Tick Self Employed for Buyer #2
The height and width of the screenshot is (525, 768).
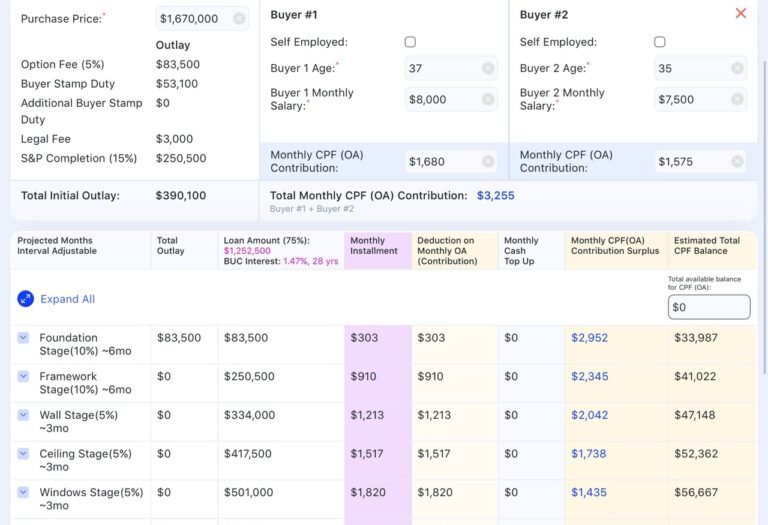pyautogui.click(x=659, y=42)
